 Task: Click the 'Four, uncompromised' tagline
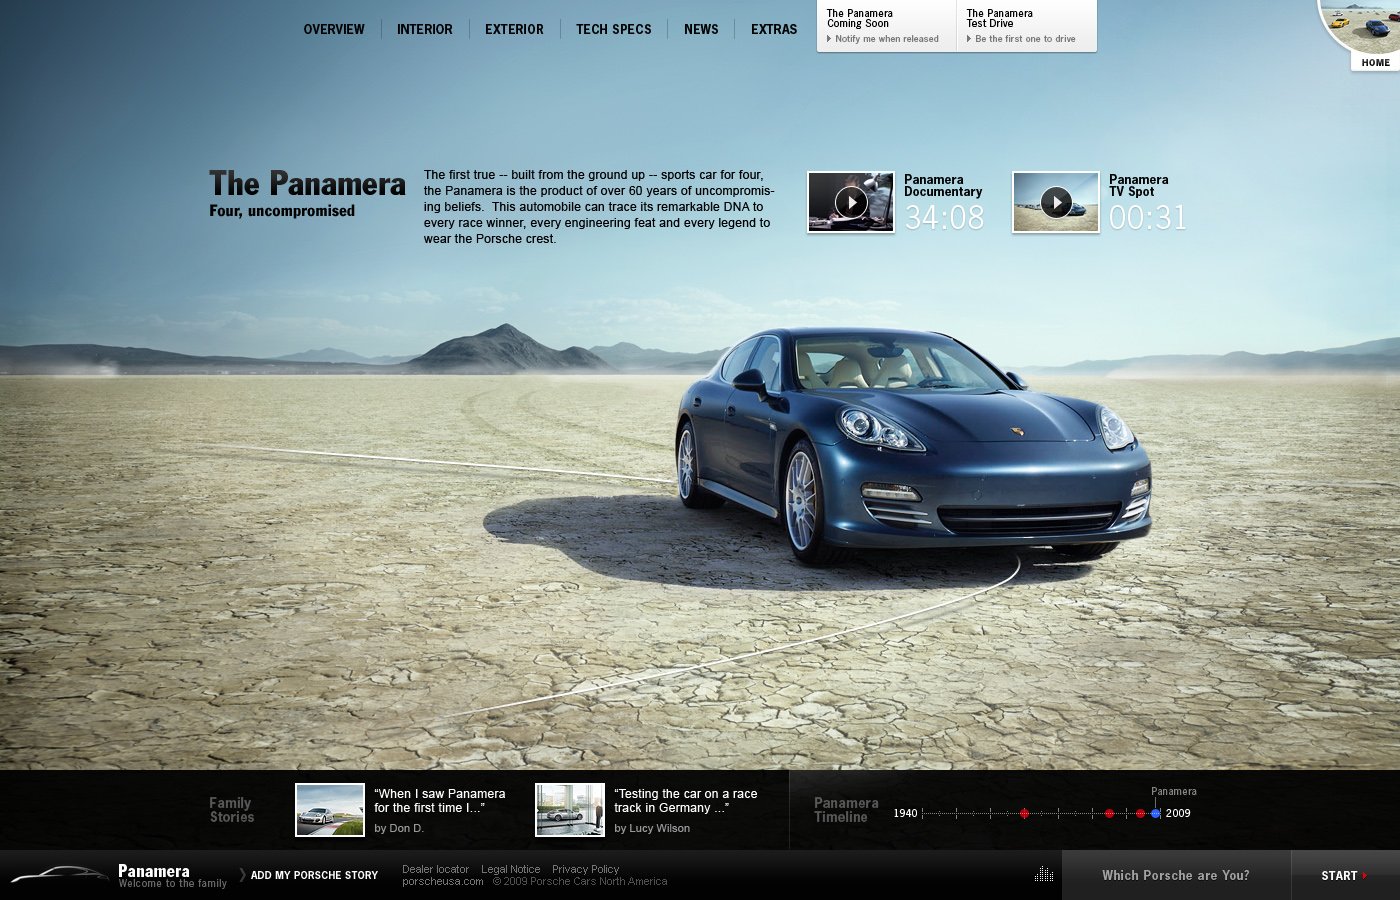pyautogui.click(x=282, y=211)
